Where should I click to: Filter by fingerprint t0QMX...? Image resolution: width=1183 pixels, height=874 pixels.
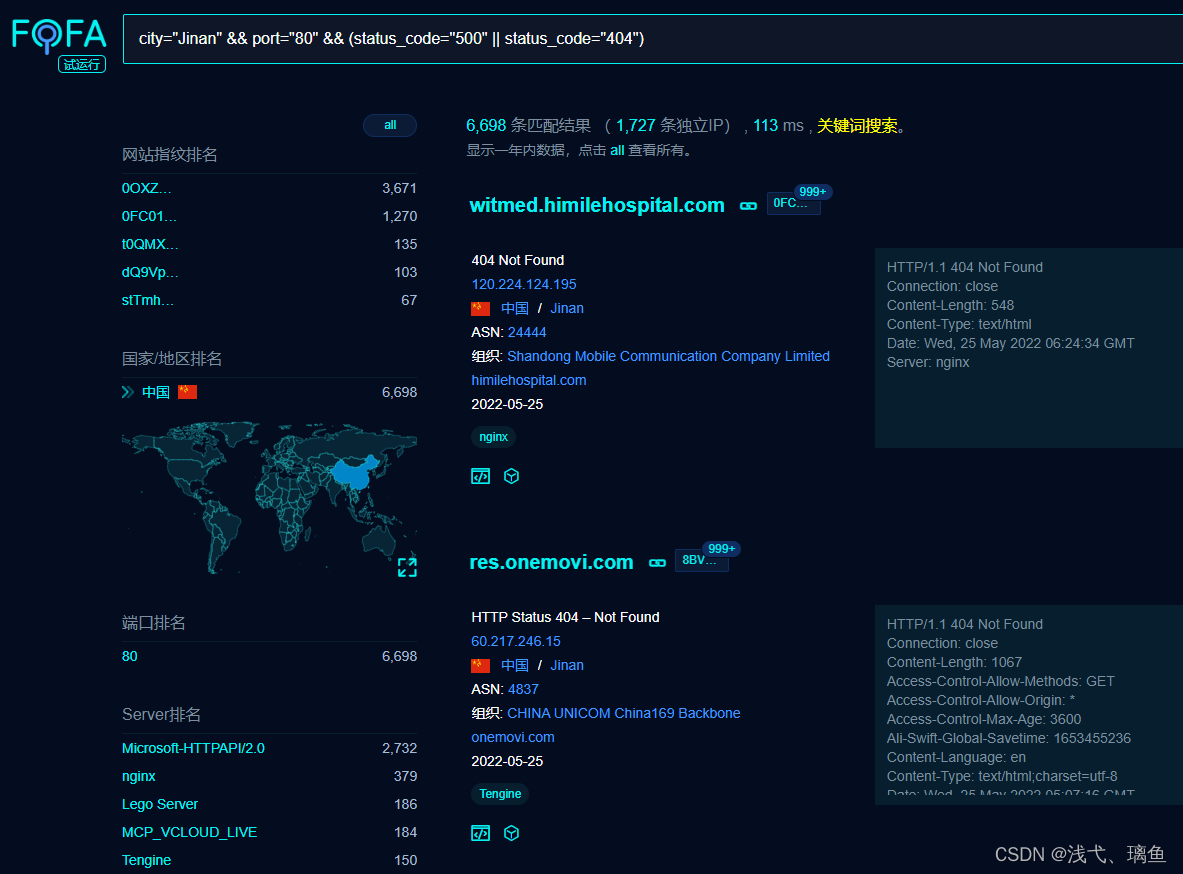(150, 245)
